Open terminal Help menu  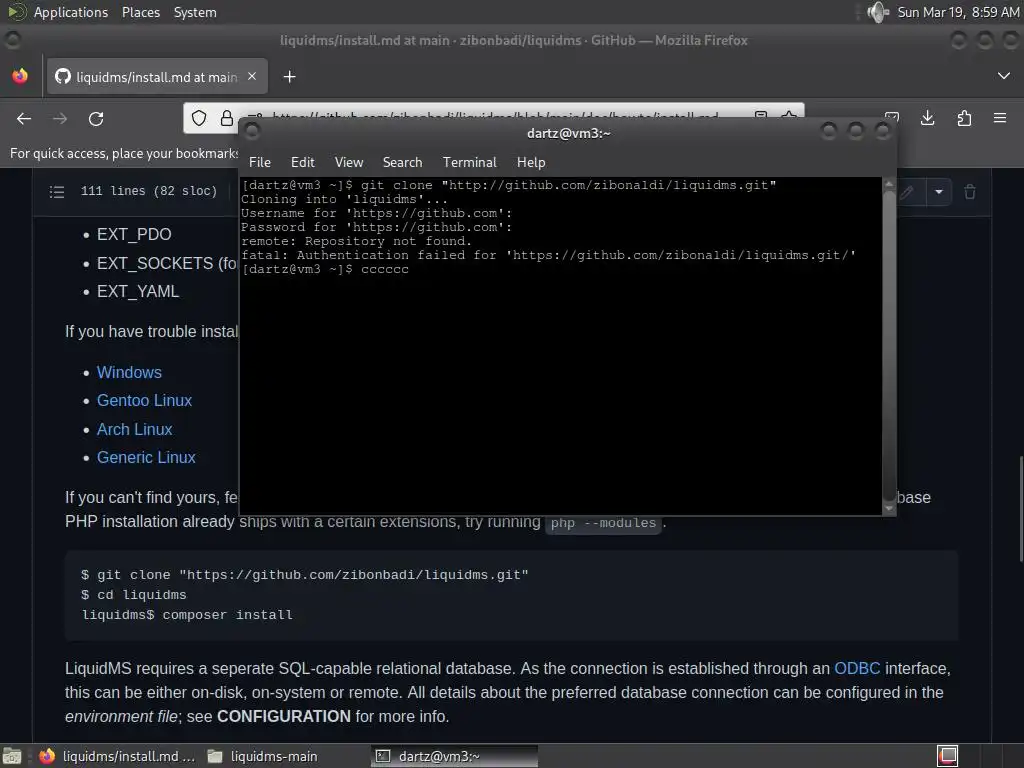531,162
